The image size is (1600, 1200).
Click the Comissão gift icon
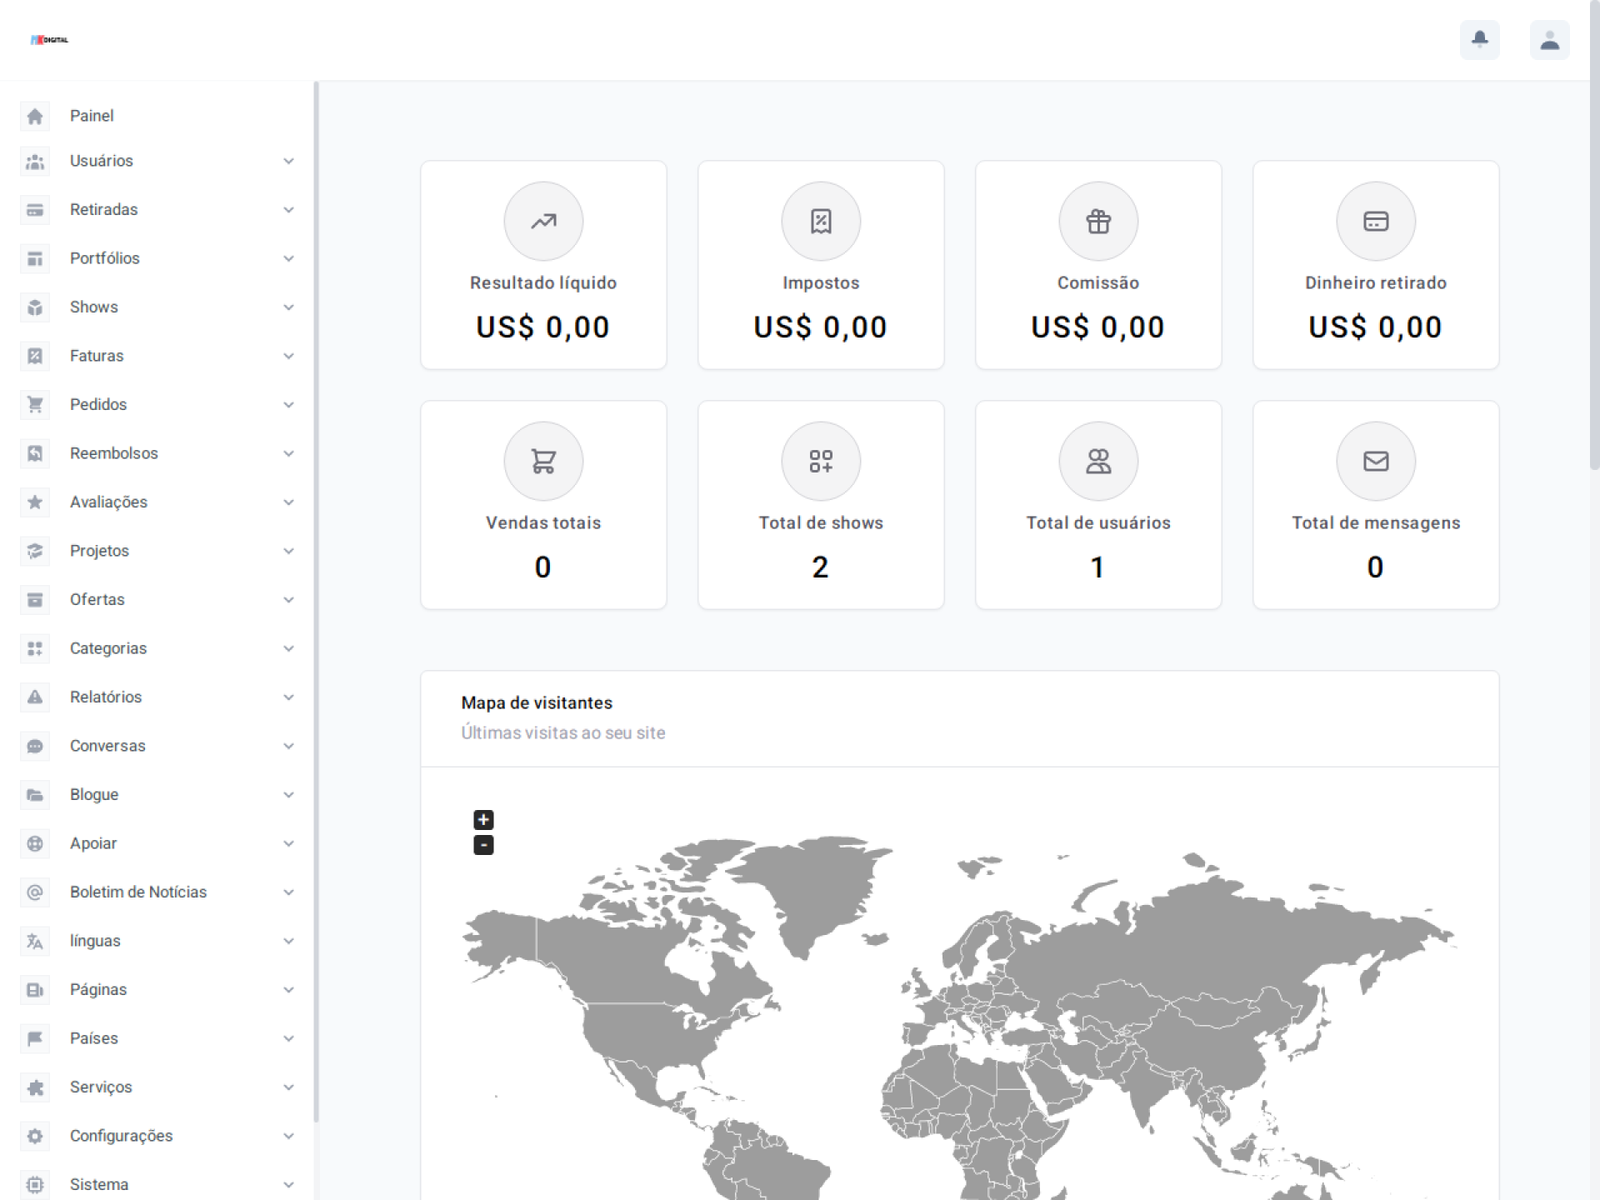point(1098,221)
